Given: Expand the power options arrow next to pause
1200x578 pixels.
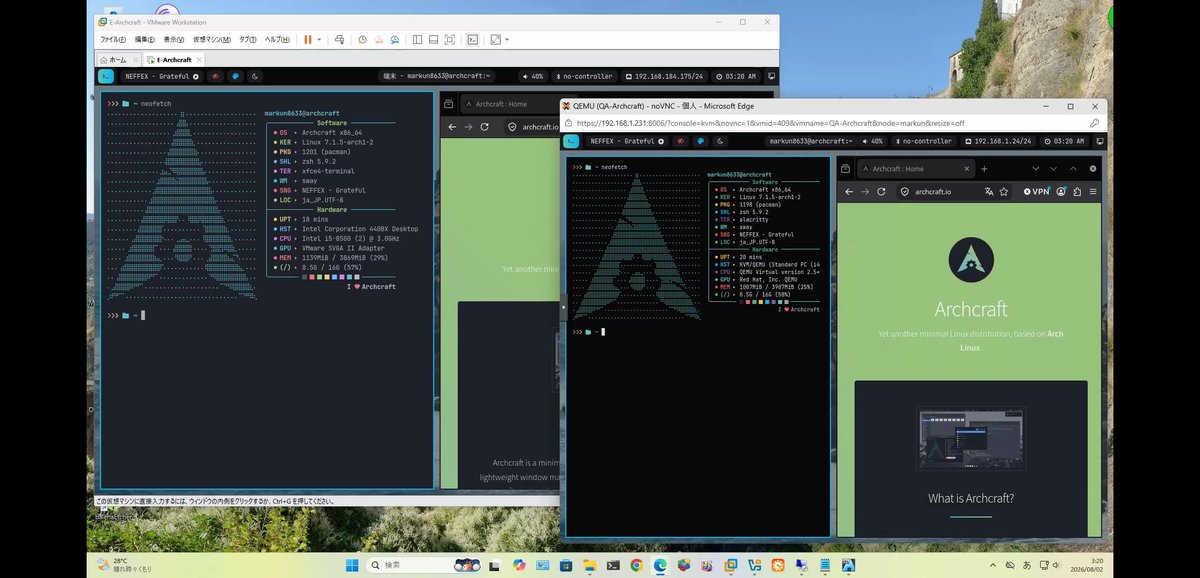Looking at the screenshot, I should click(x=319, y=40).
